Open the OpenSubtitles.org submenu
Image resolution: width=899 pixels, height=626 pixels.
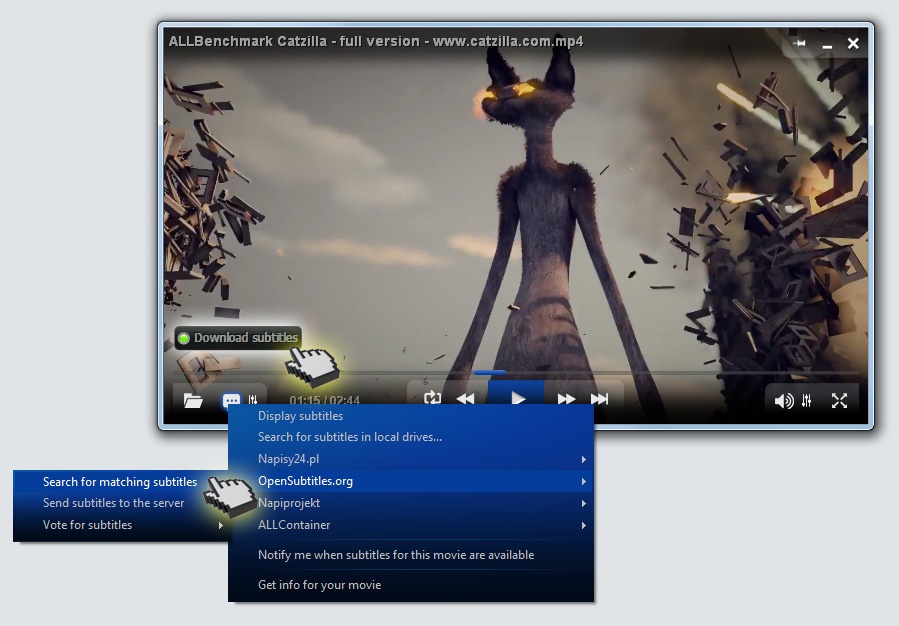point(411,481)
